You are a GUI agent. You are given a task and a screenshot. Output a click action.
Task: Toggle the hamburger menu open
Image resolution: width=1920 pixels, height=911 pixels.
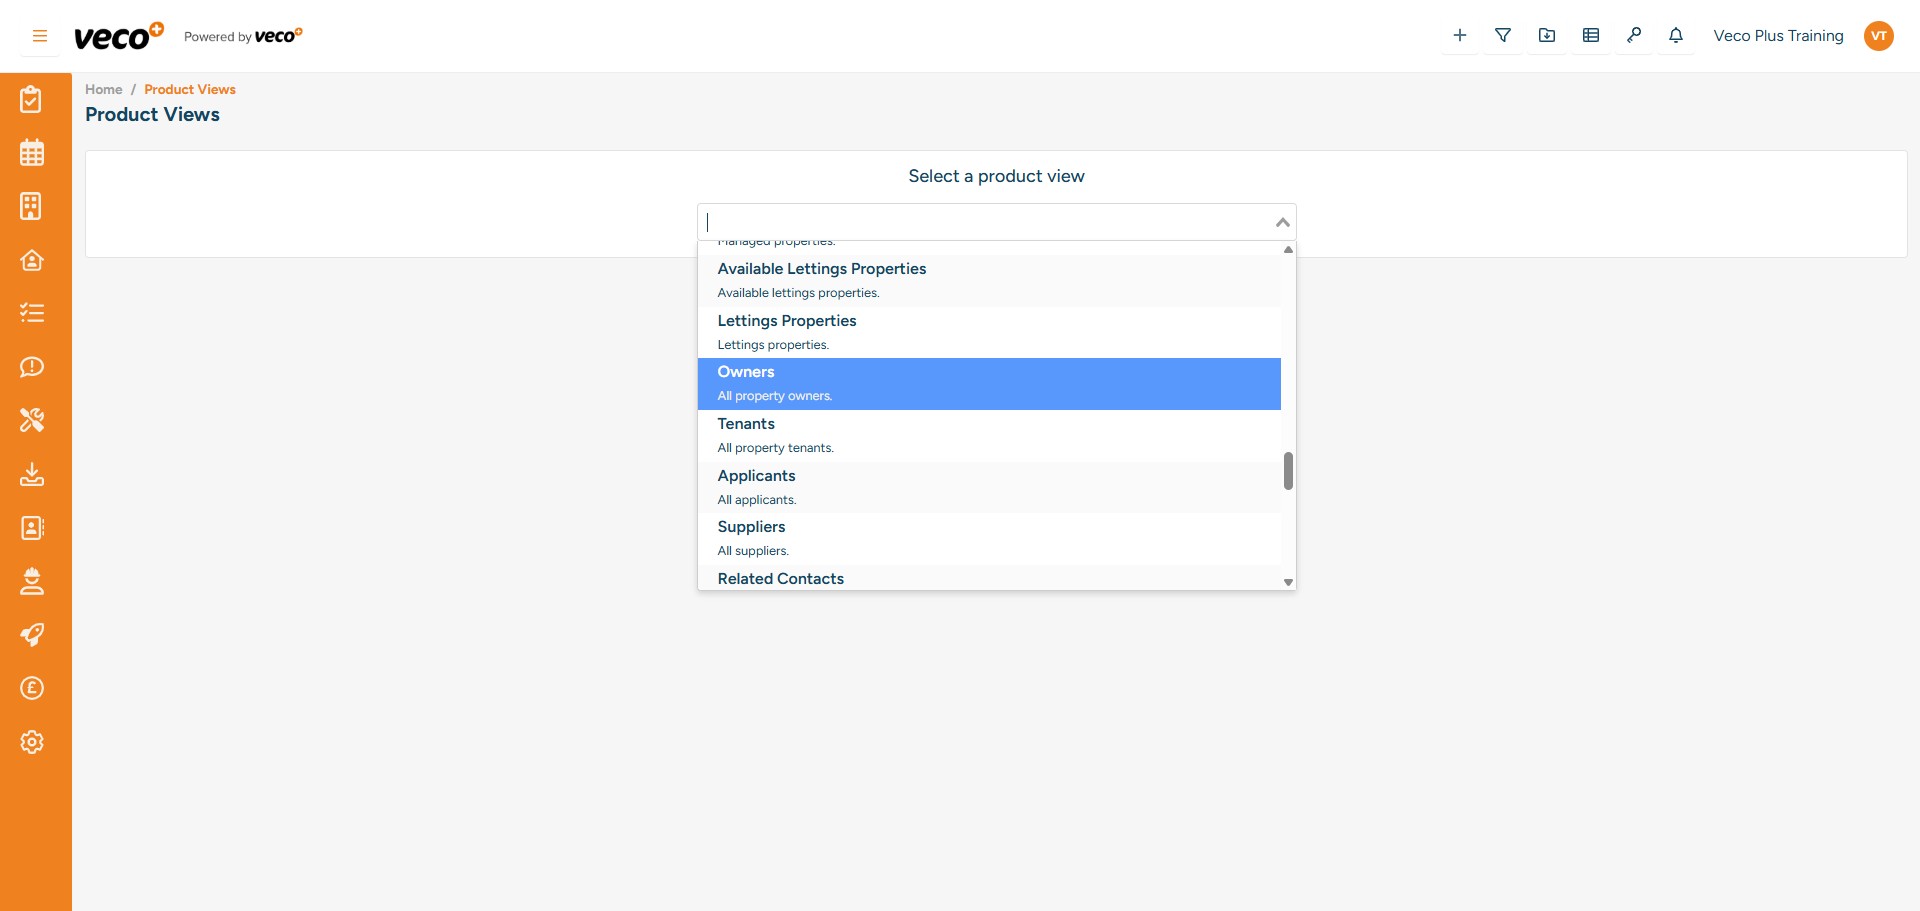(39, 35)
